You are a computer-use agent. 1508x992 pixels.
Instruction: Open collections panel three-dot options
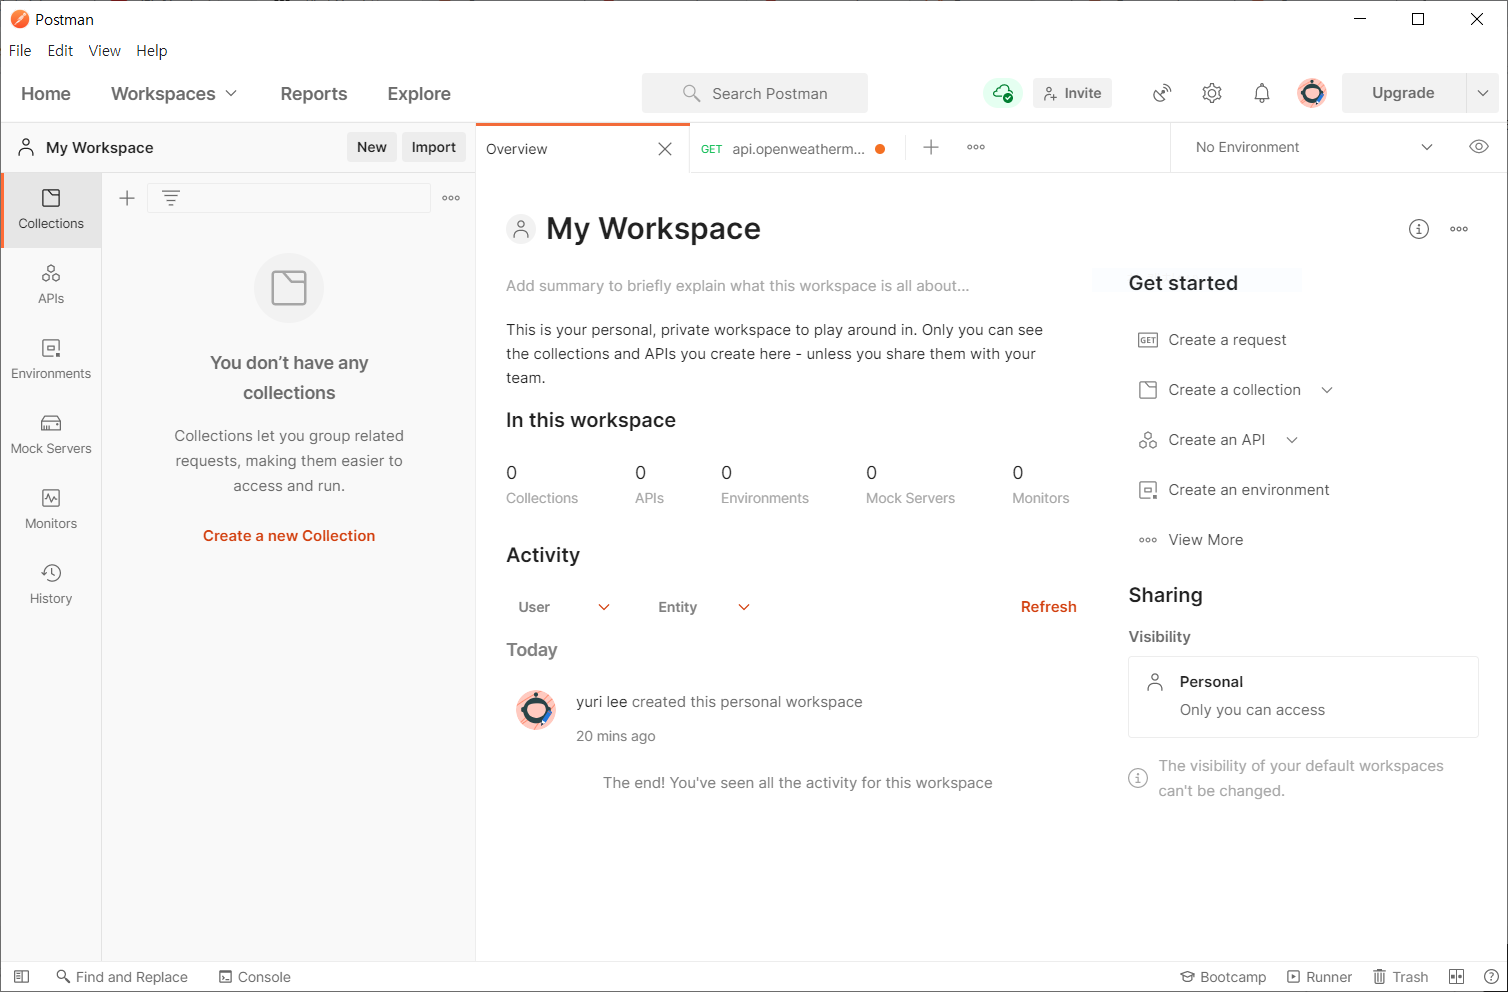[451, 198]
